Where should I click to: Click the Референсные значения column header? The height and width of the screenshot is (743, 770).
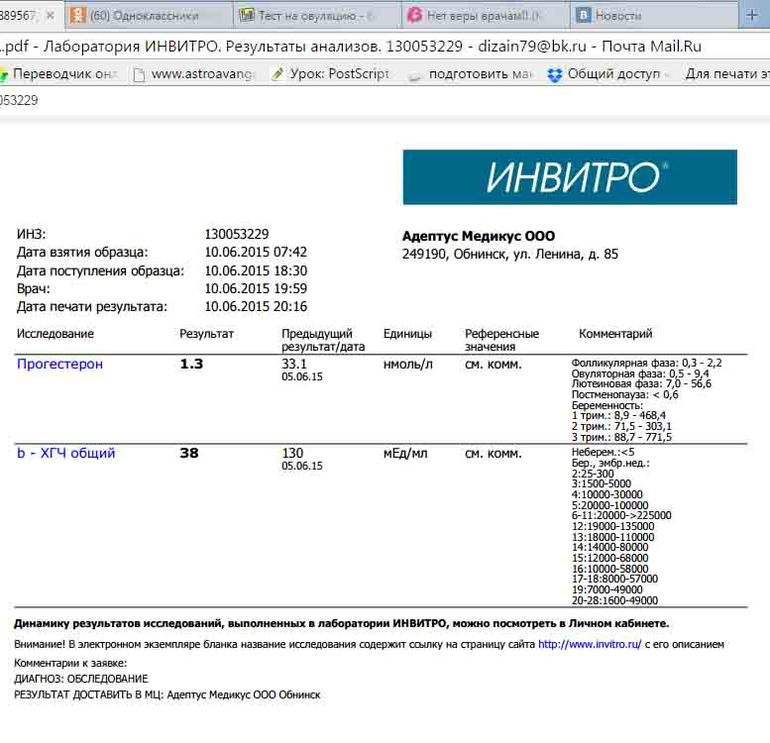coord(502,340)
